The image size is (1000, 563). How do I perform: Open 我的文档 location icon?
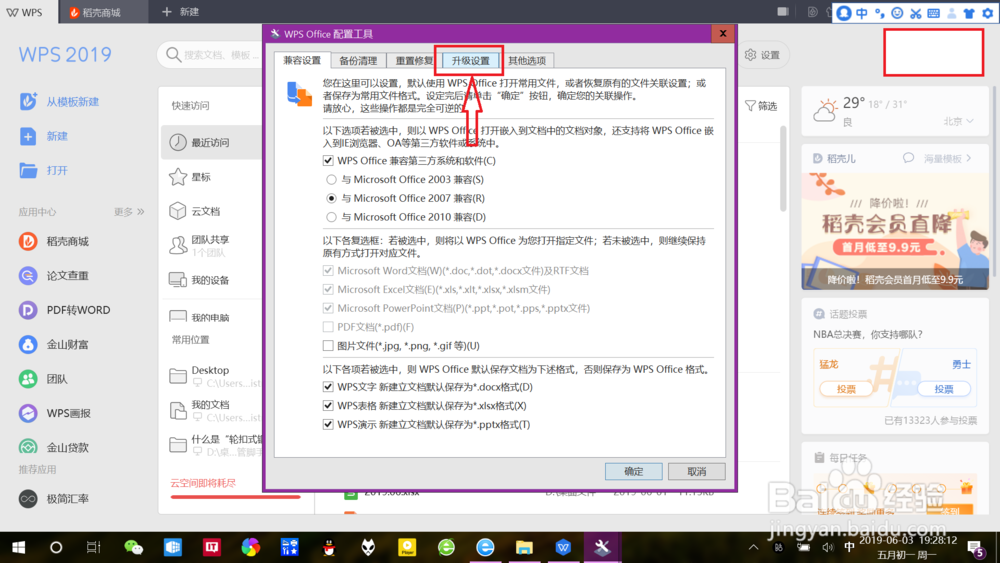tap(178, 410)
